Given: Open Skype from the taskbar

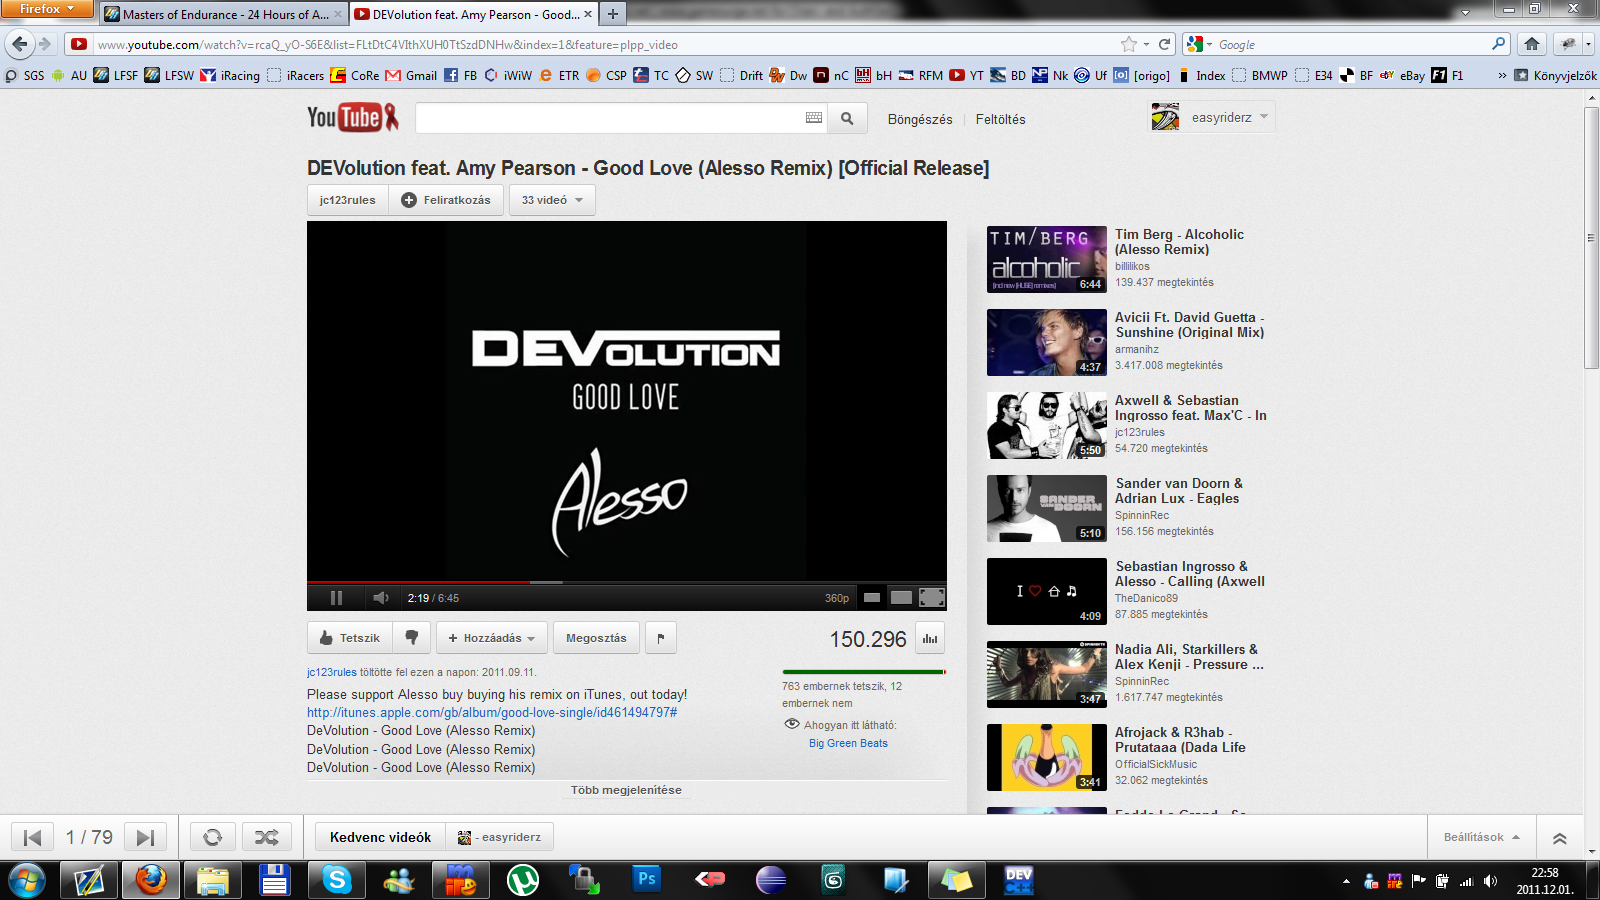Looking at the screenshot, I should [337, 880].
